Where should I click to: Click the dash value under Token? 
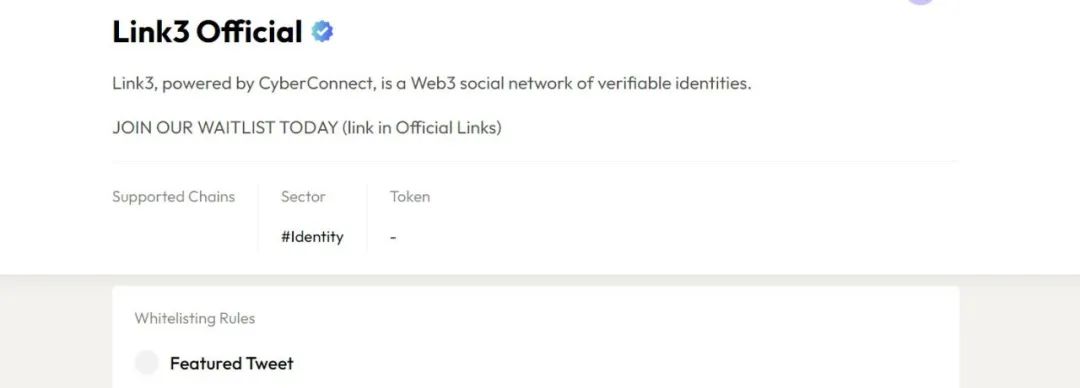point(393,237)
